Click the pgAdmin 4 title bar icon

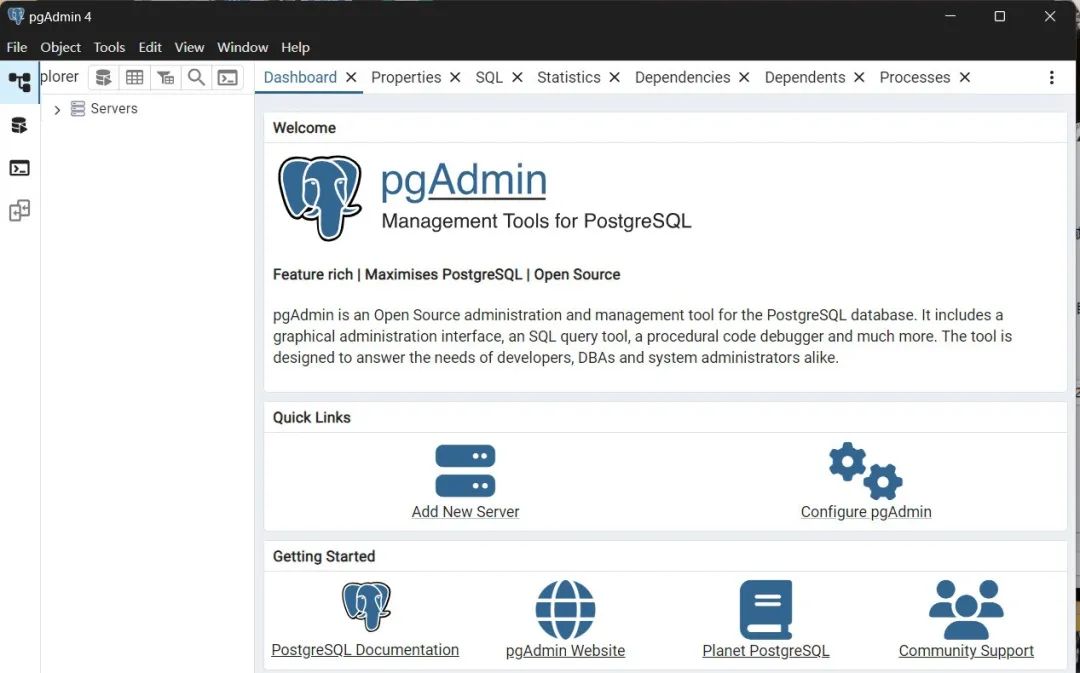click(x=16, y=16)
